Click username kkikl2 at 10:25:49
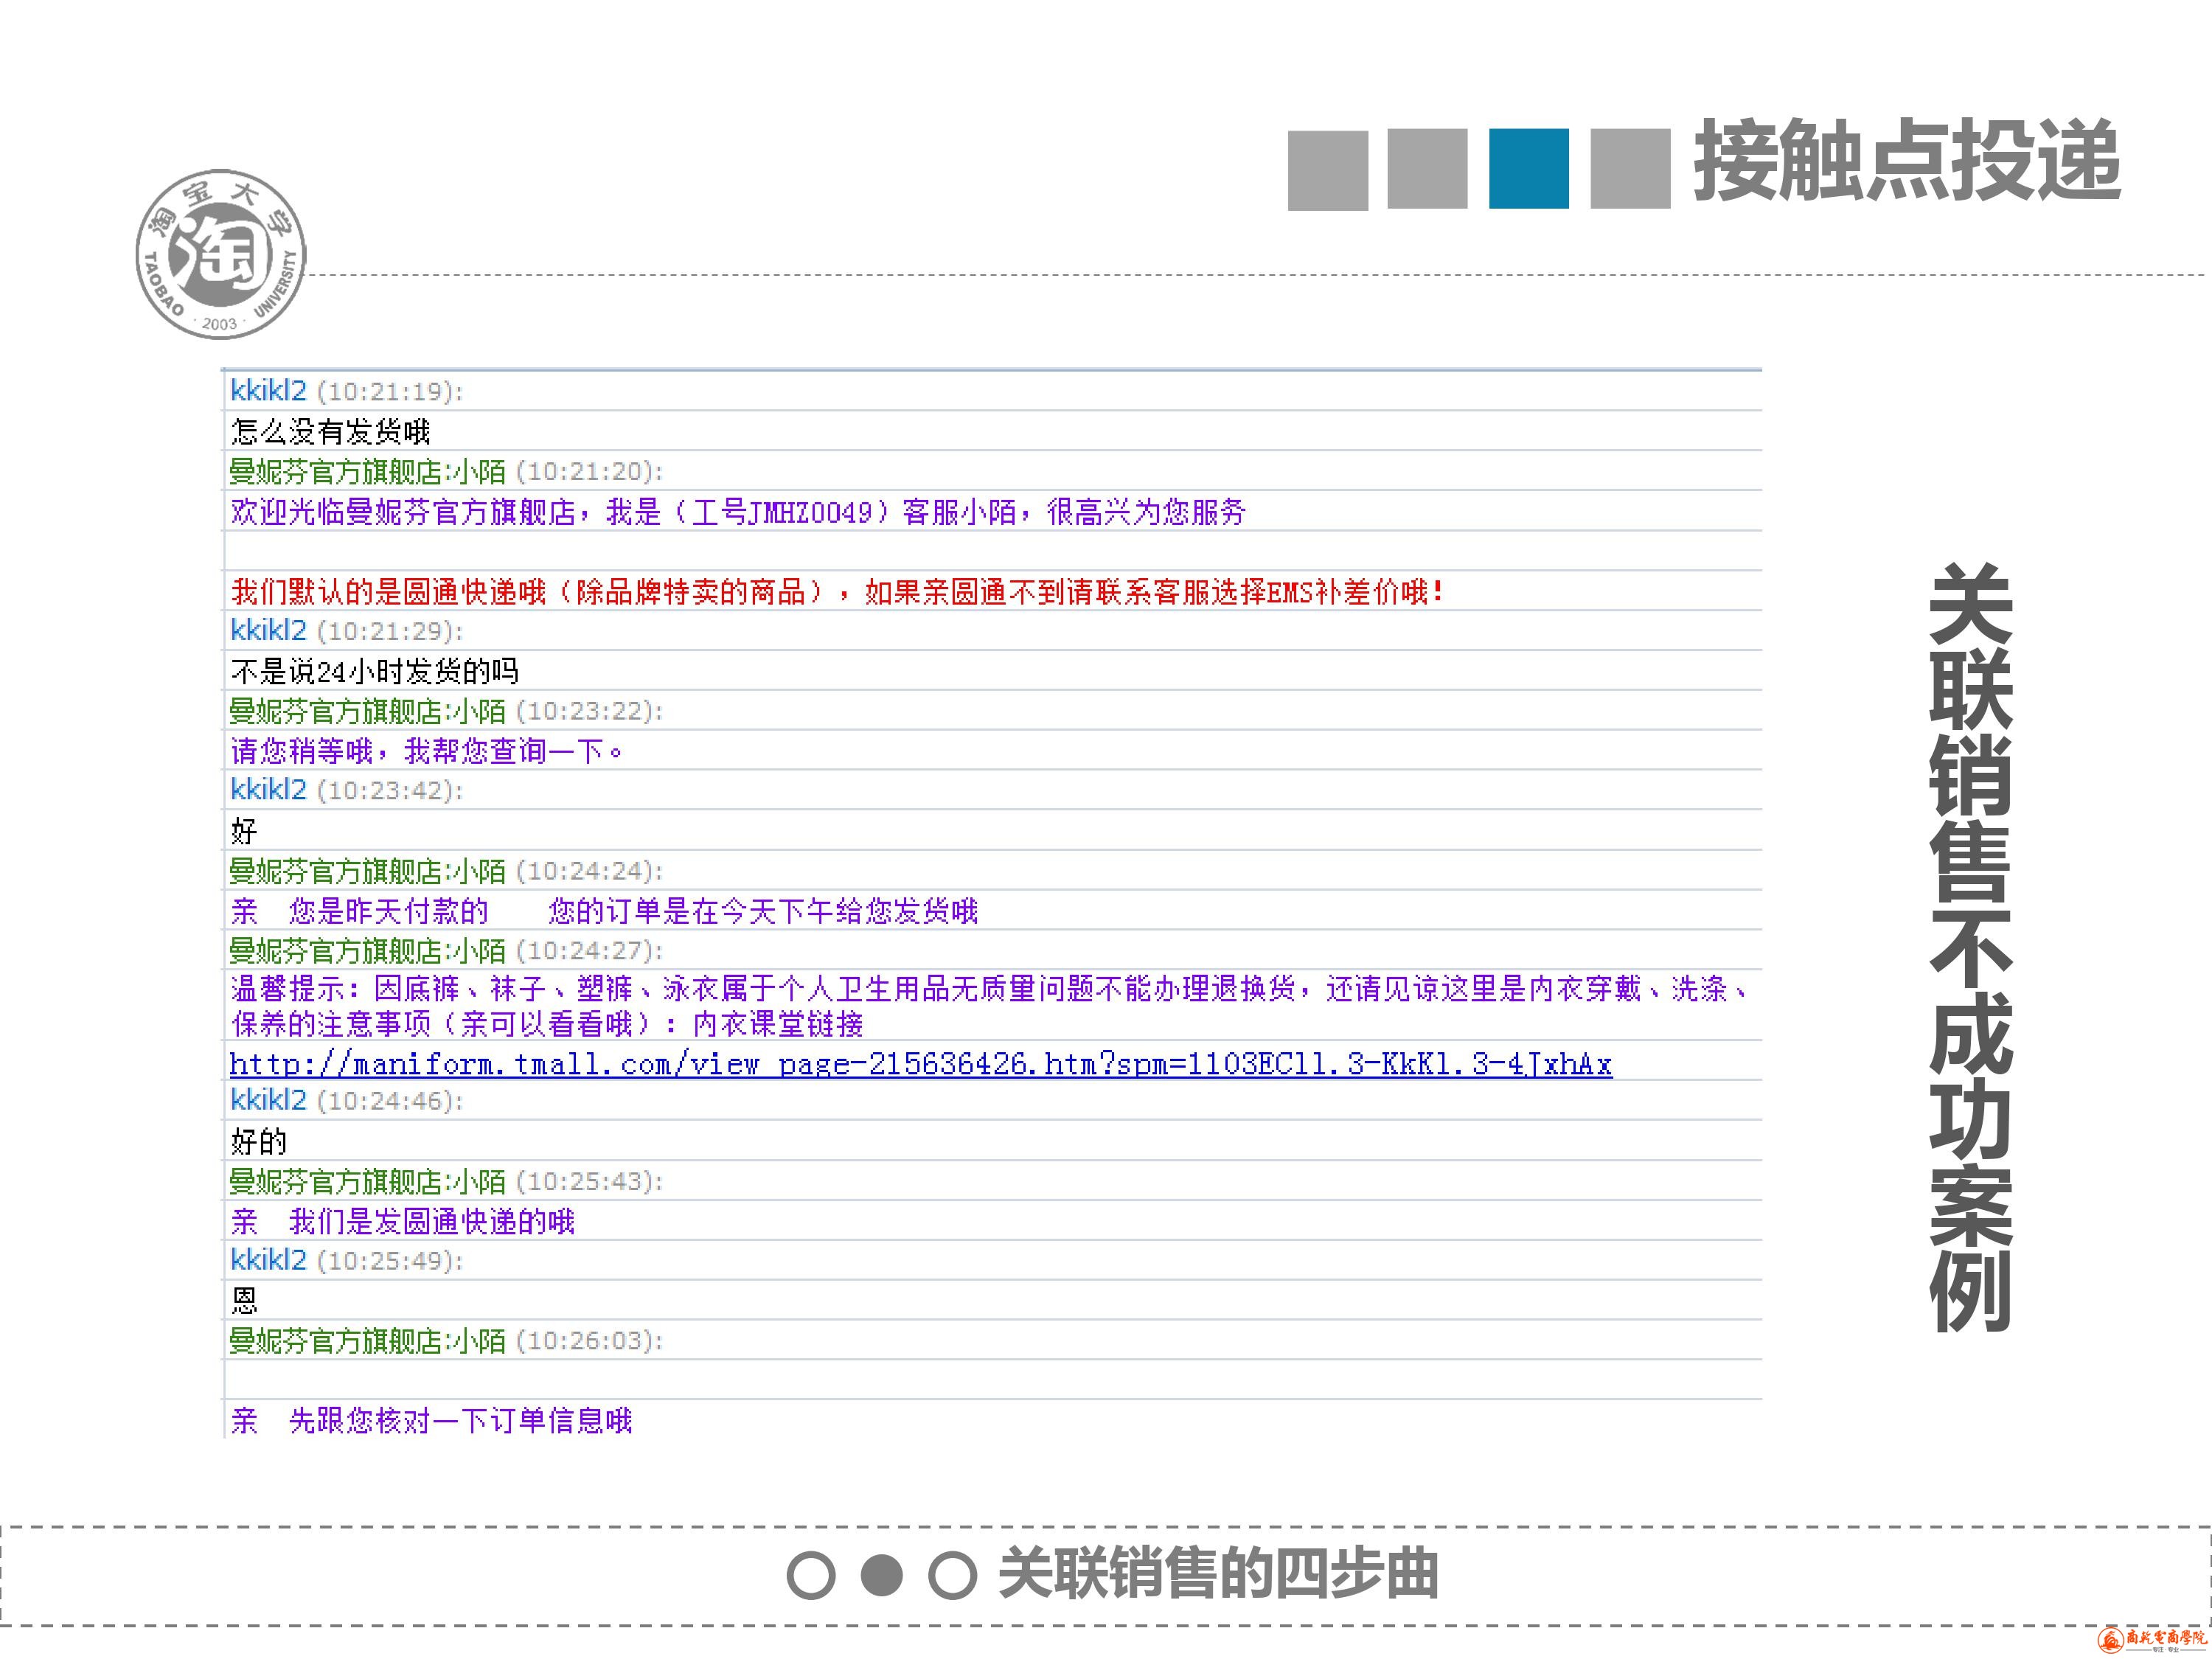This screenshot has height=1659, width=2212. tap(268, 1259)
